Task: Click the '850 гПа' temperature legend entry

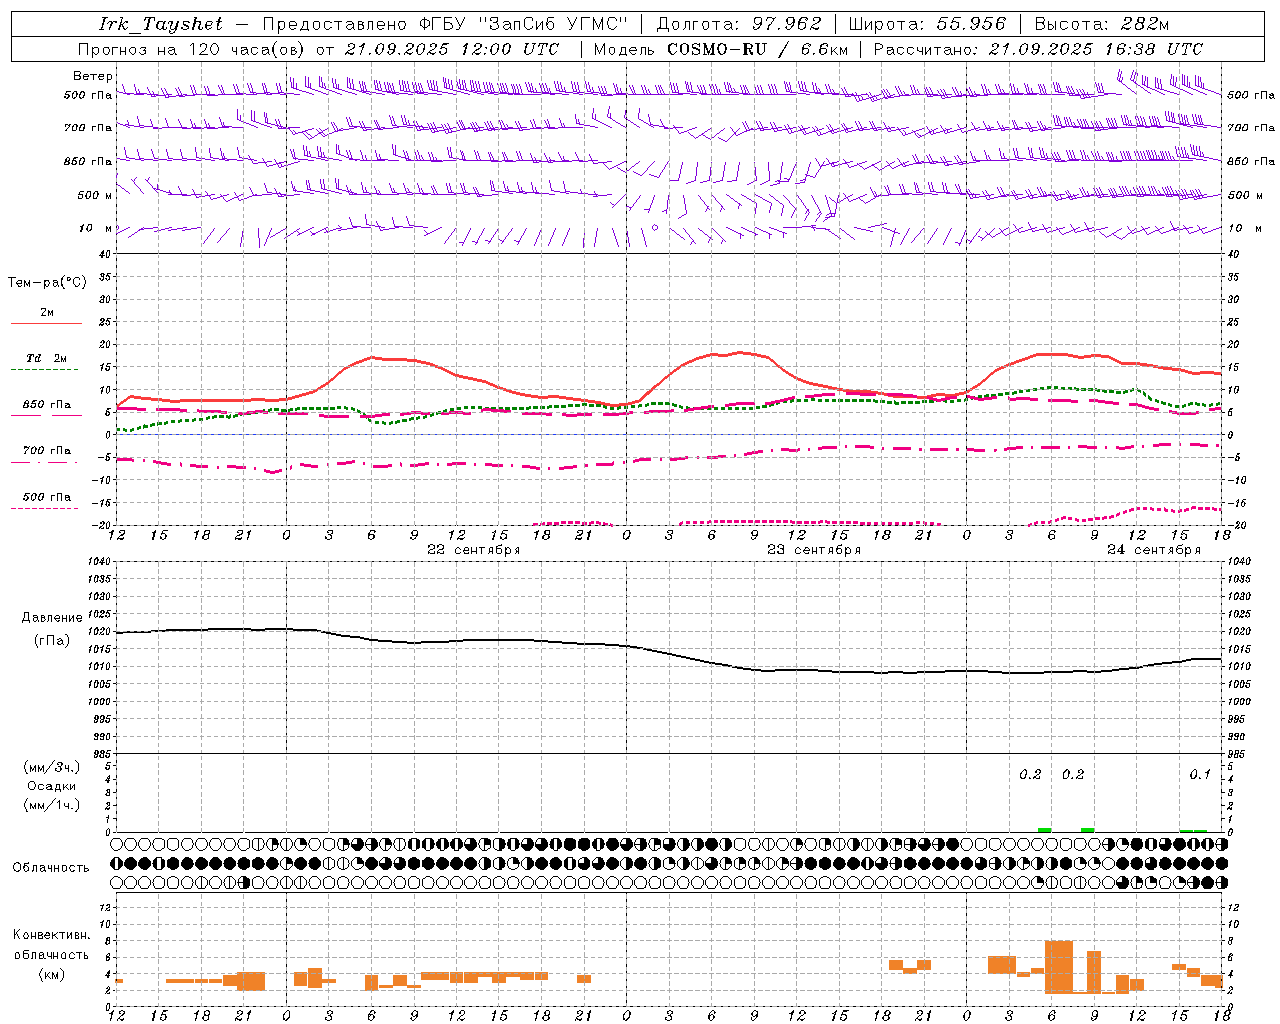Action: [47, 405]
